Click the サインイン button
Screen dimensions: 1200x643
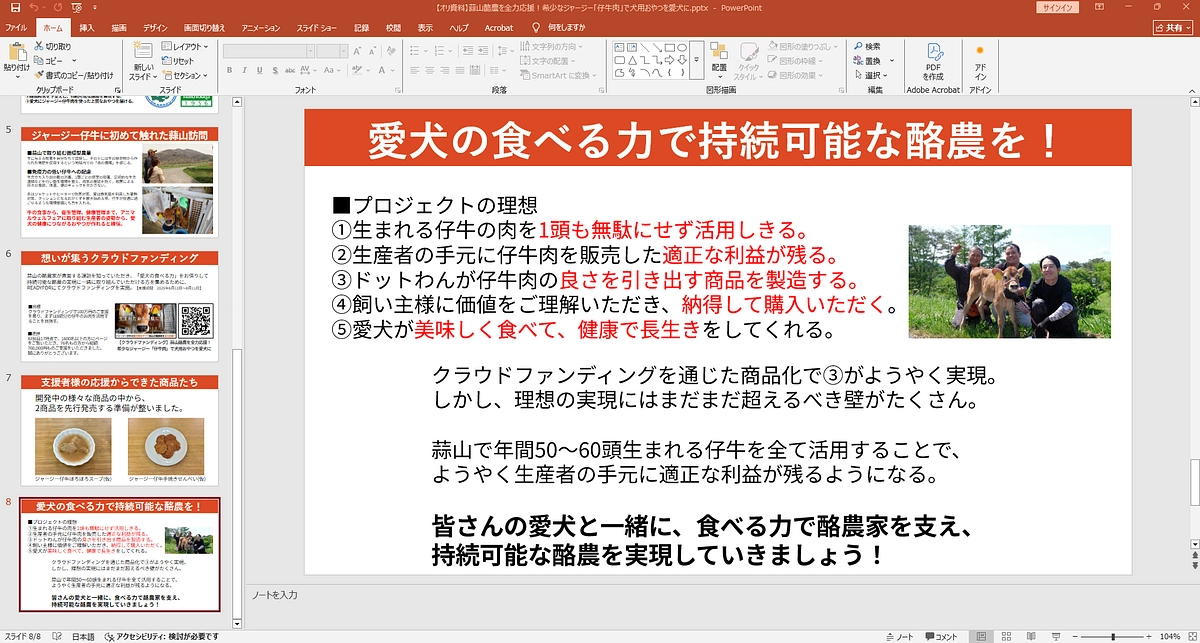[1058, 8]
